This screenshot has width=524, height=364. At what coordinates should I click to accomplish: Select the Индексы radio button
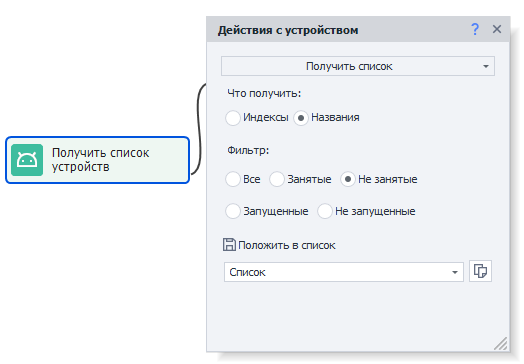[x=233, y=118]
